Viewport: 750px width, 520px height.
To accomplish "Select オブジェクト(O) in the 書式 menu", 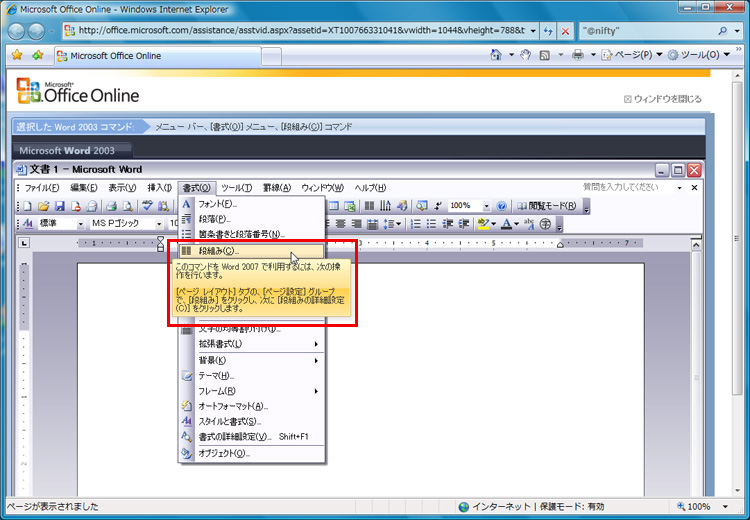I will point(252,453).
